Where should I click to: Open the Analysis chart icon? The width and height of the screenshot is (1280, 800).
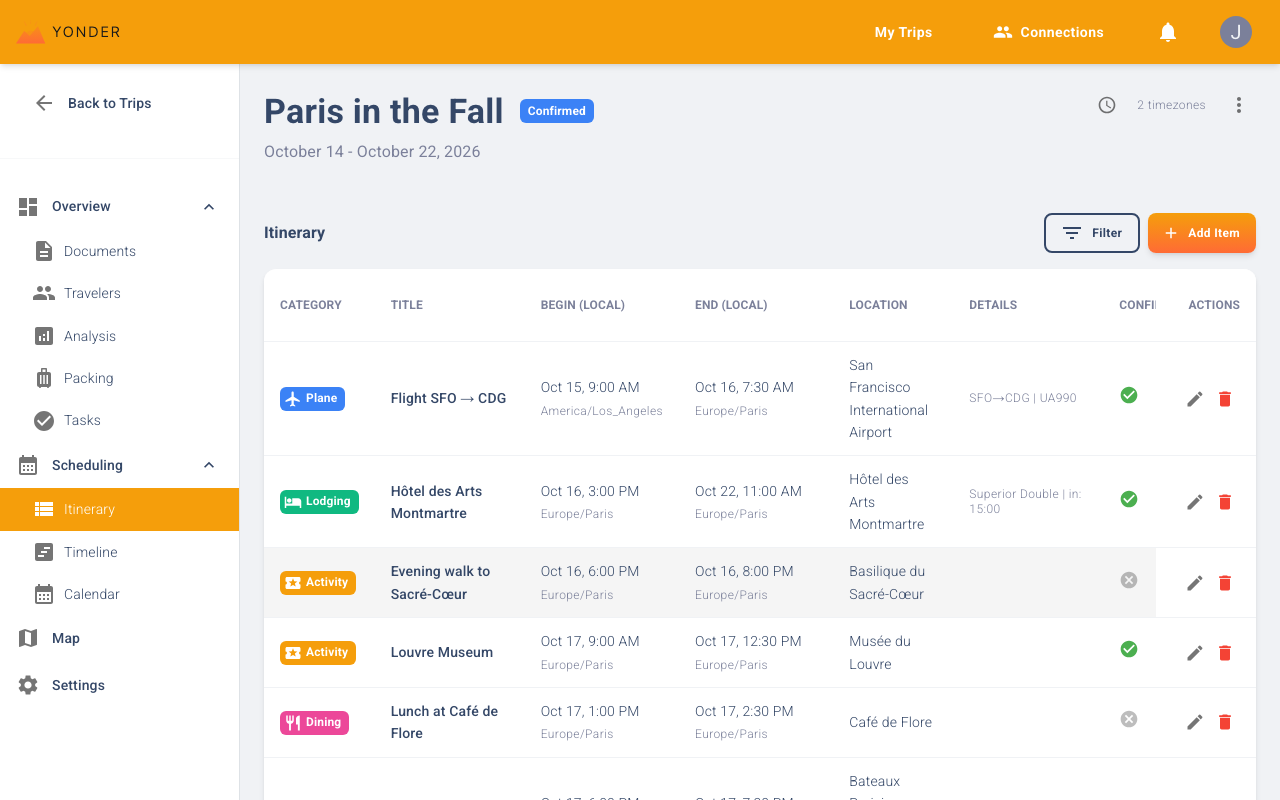point(43,335)
